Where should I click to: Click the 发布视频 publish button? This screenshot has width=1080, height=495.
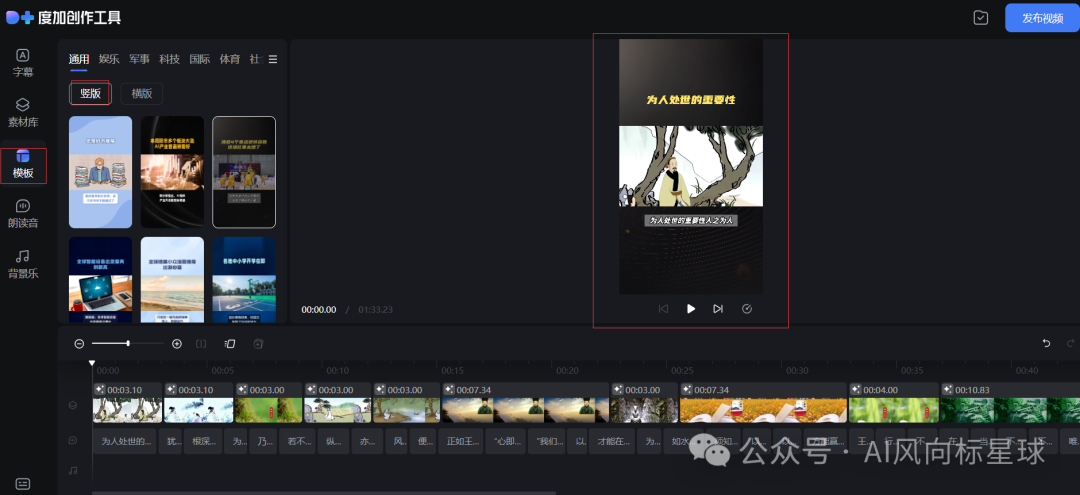pyautogui.click(x=1042, y=18)
